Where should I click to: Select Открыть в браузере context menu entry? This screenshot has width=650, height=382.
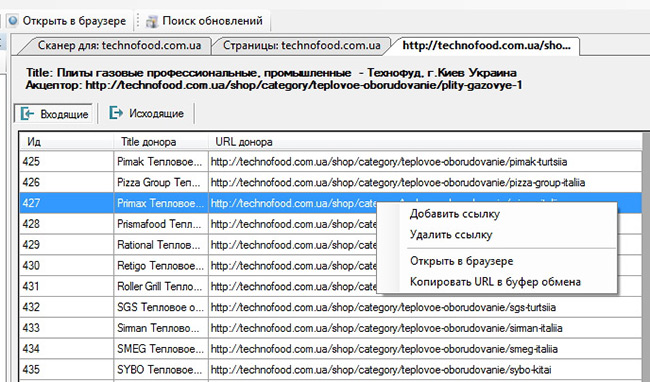tap(461, 261)
